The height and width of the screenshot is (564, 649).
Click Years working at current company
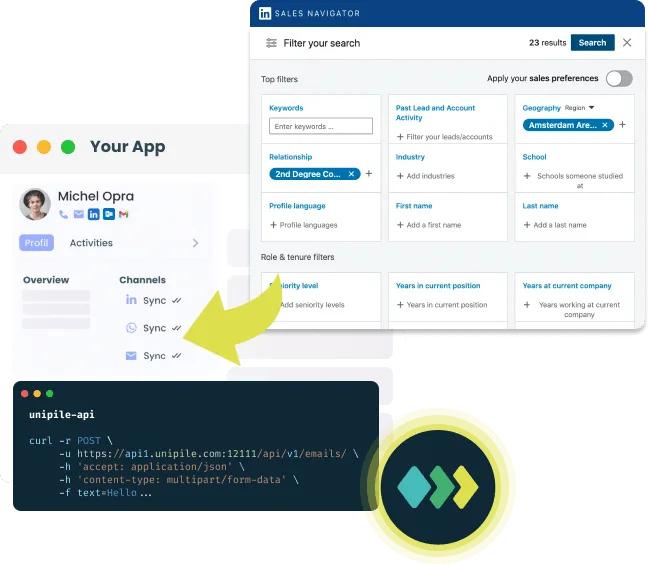click(572, 310)
